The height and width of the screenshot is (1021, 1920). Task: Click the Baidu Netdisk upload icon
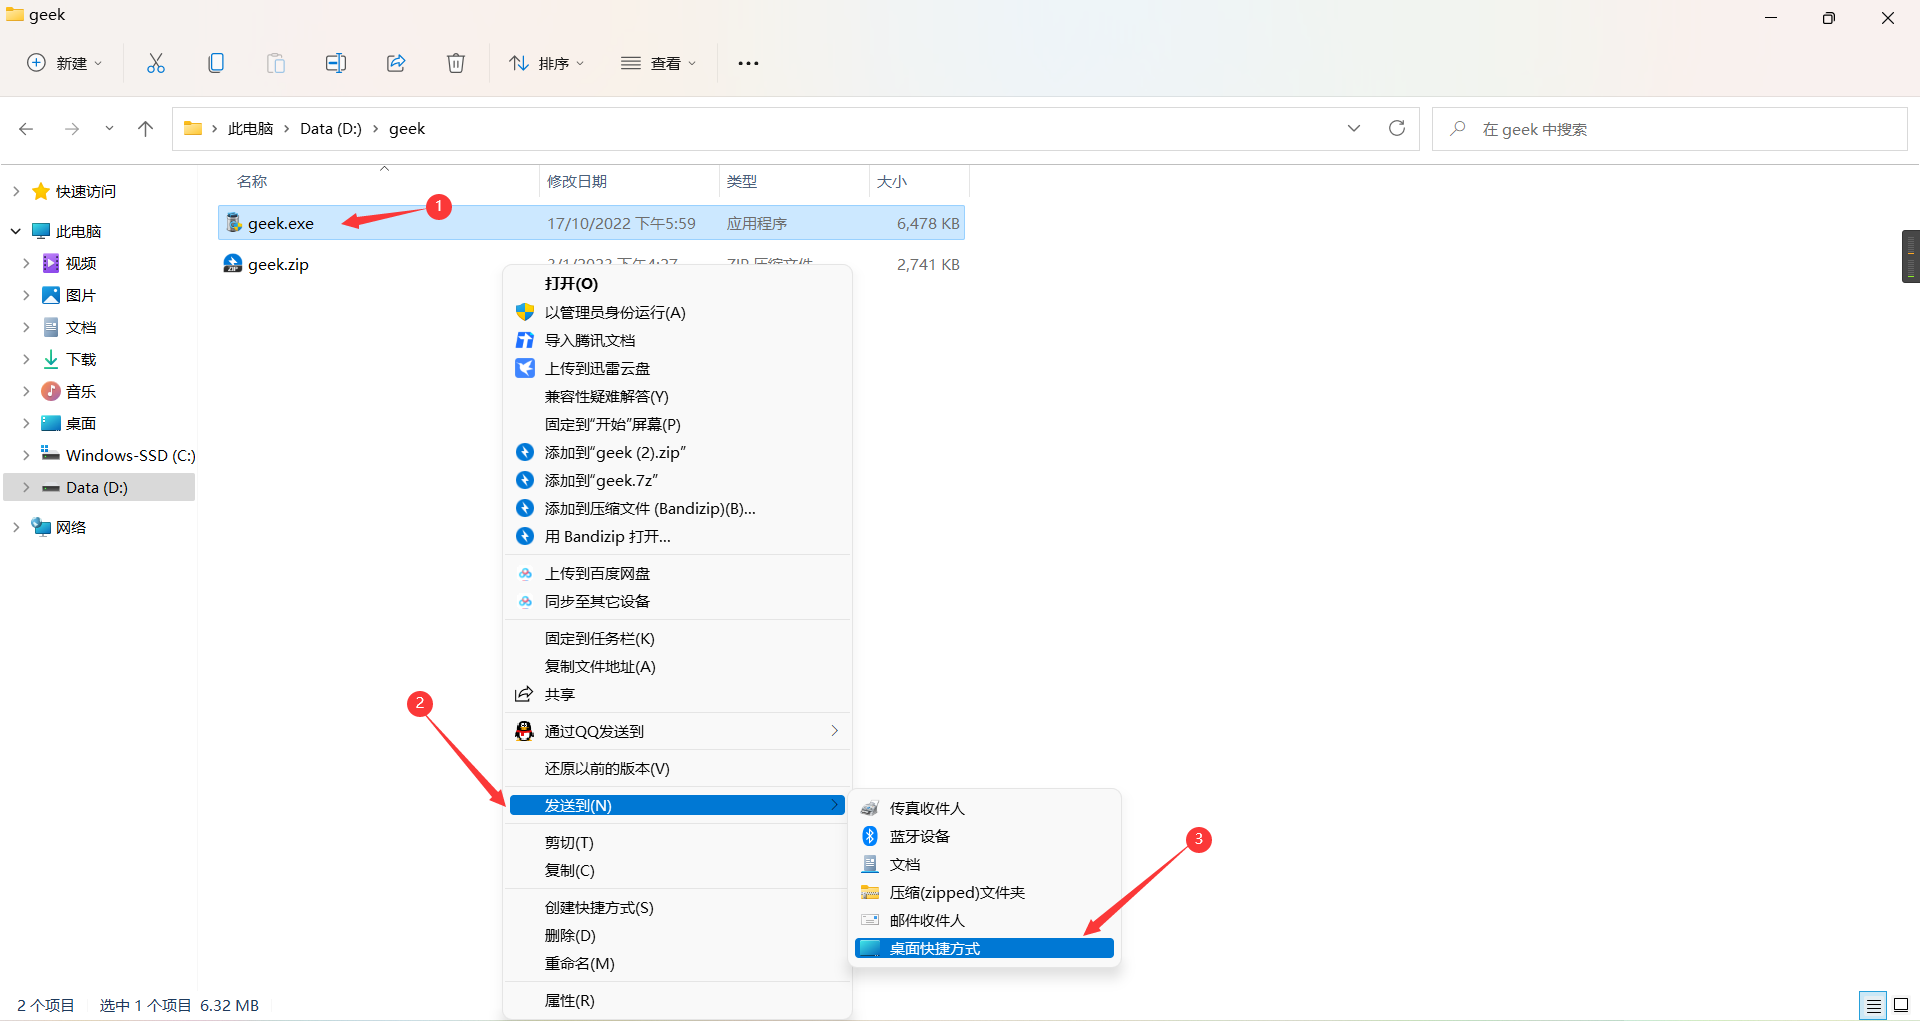[525, 573]
